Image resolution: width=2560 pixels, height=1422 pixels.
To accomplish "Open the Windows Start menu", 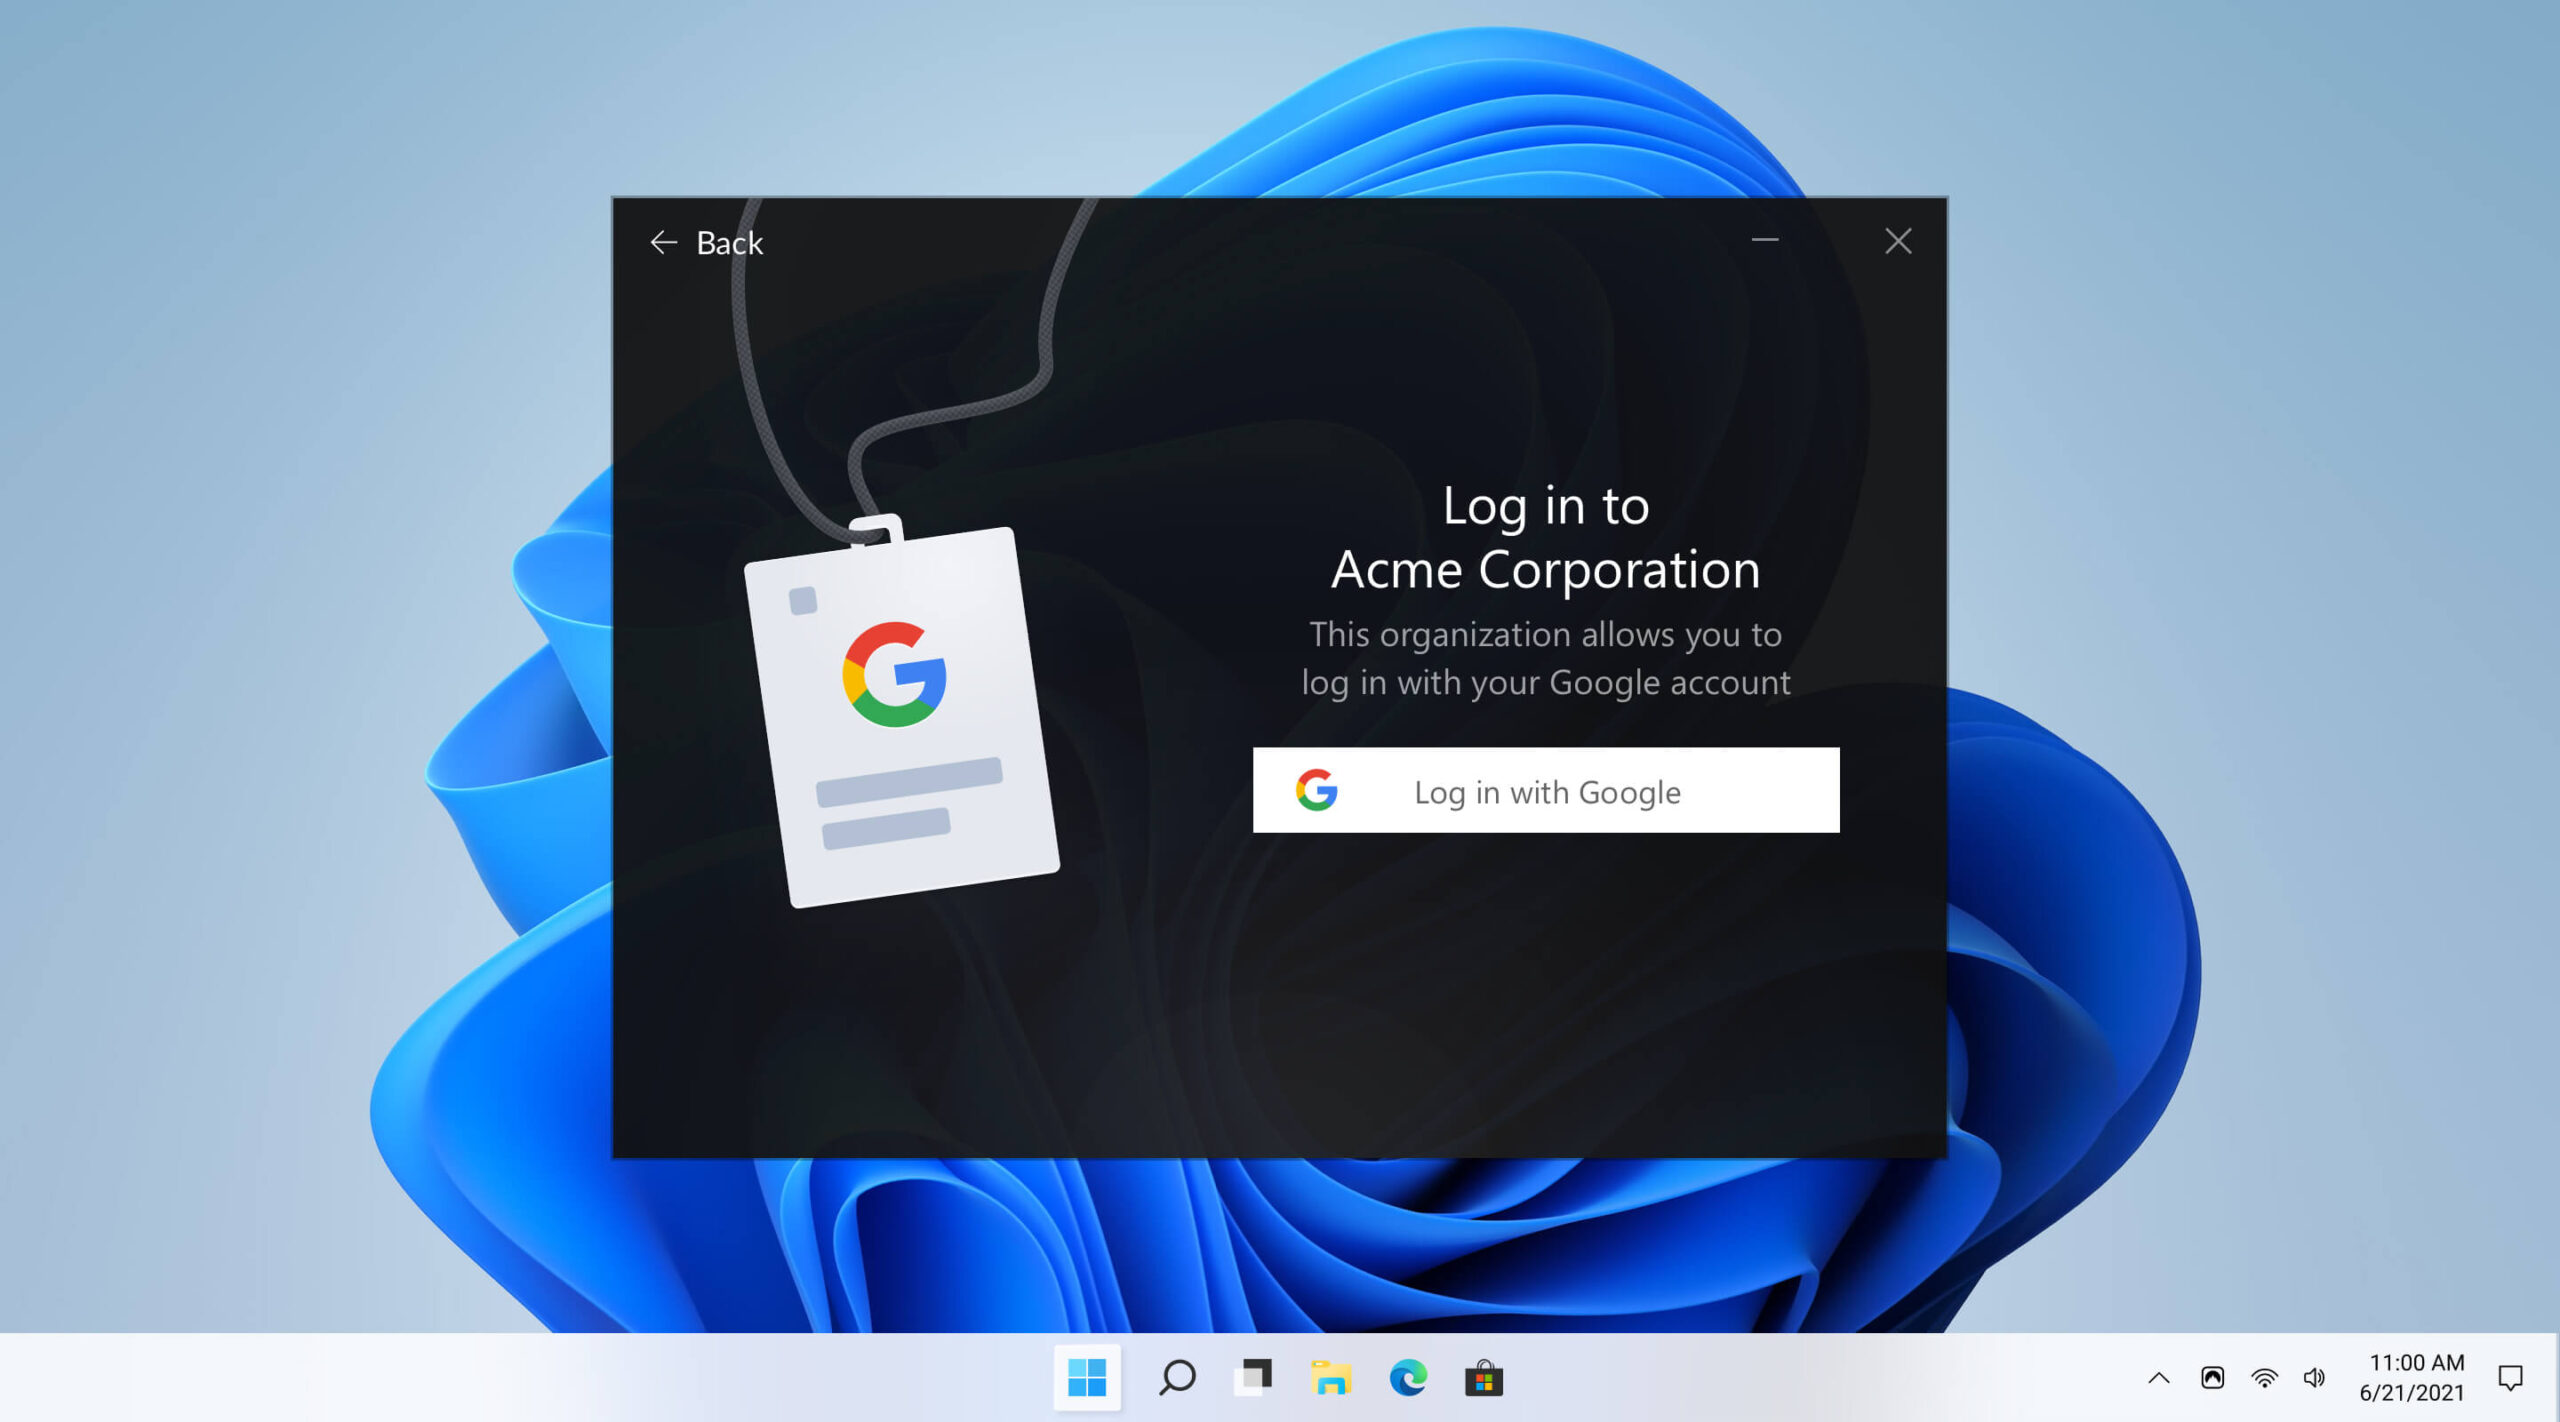I will click(x=1086, y=1377).
